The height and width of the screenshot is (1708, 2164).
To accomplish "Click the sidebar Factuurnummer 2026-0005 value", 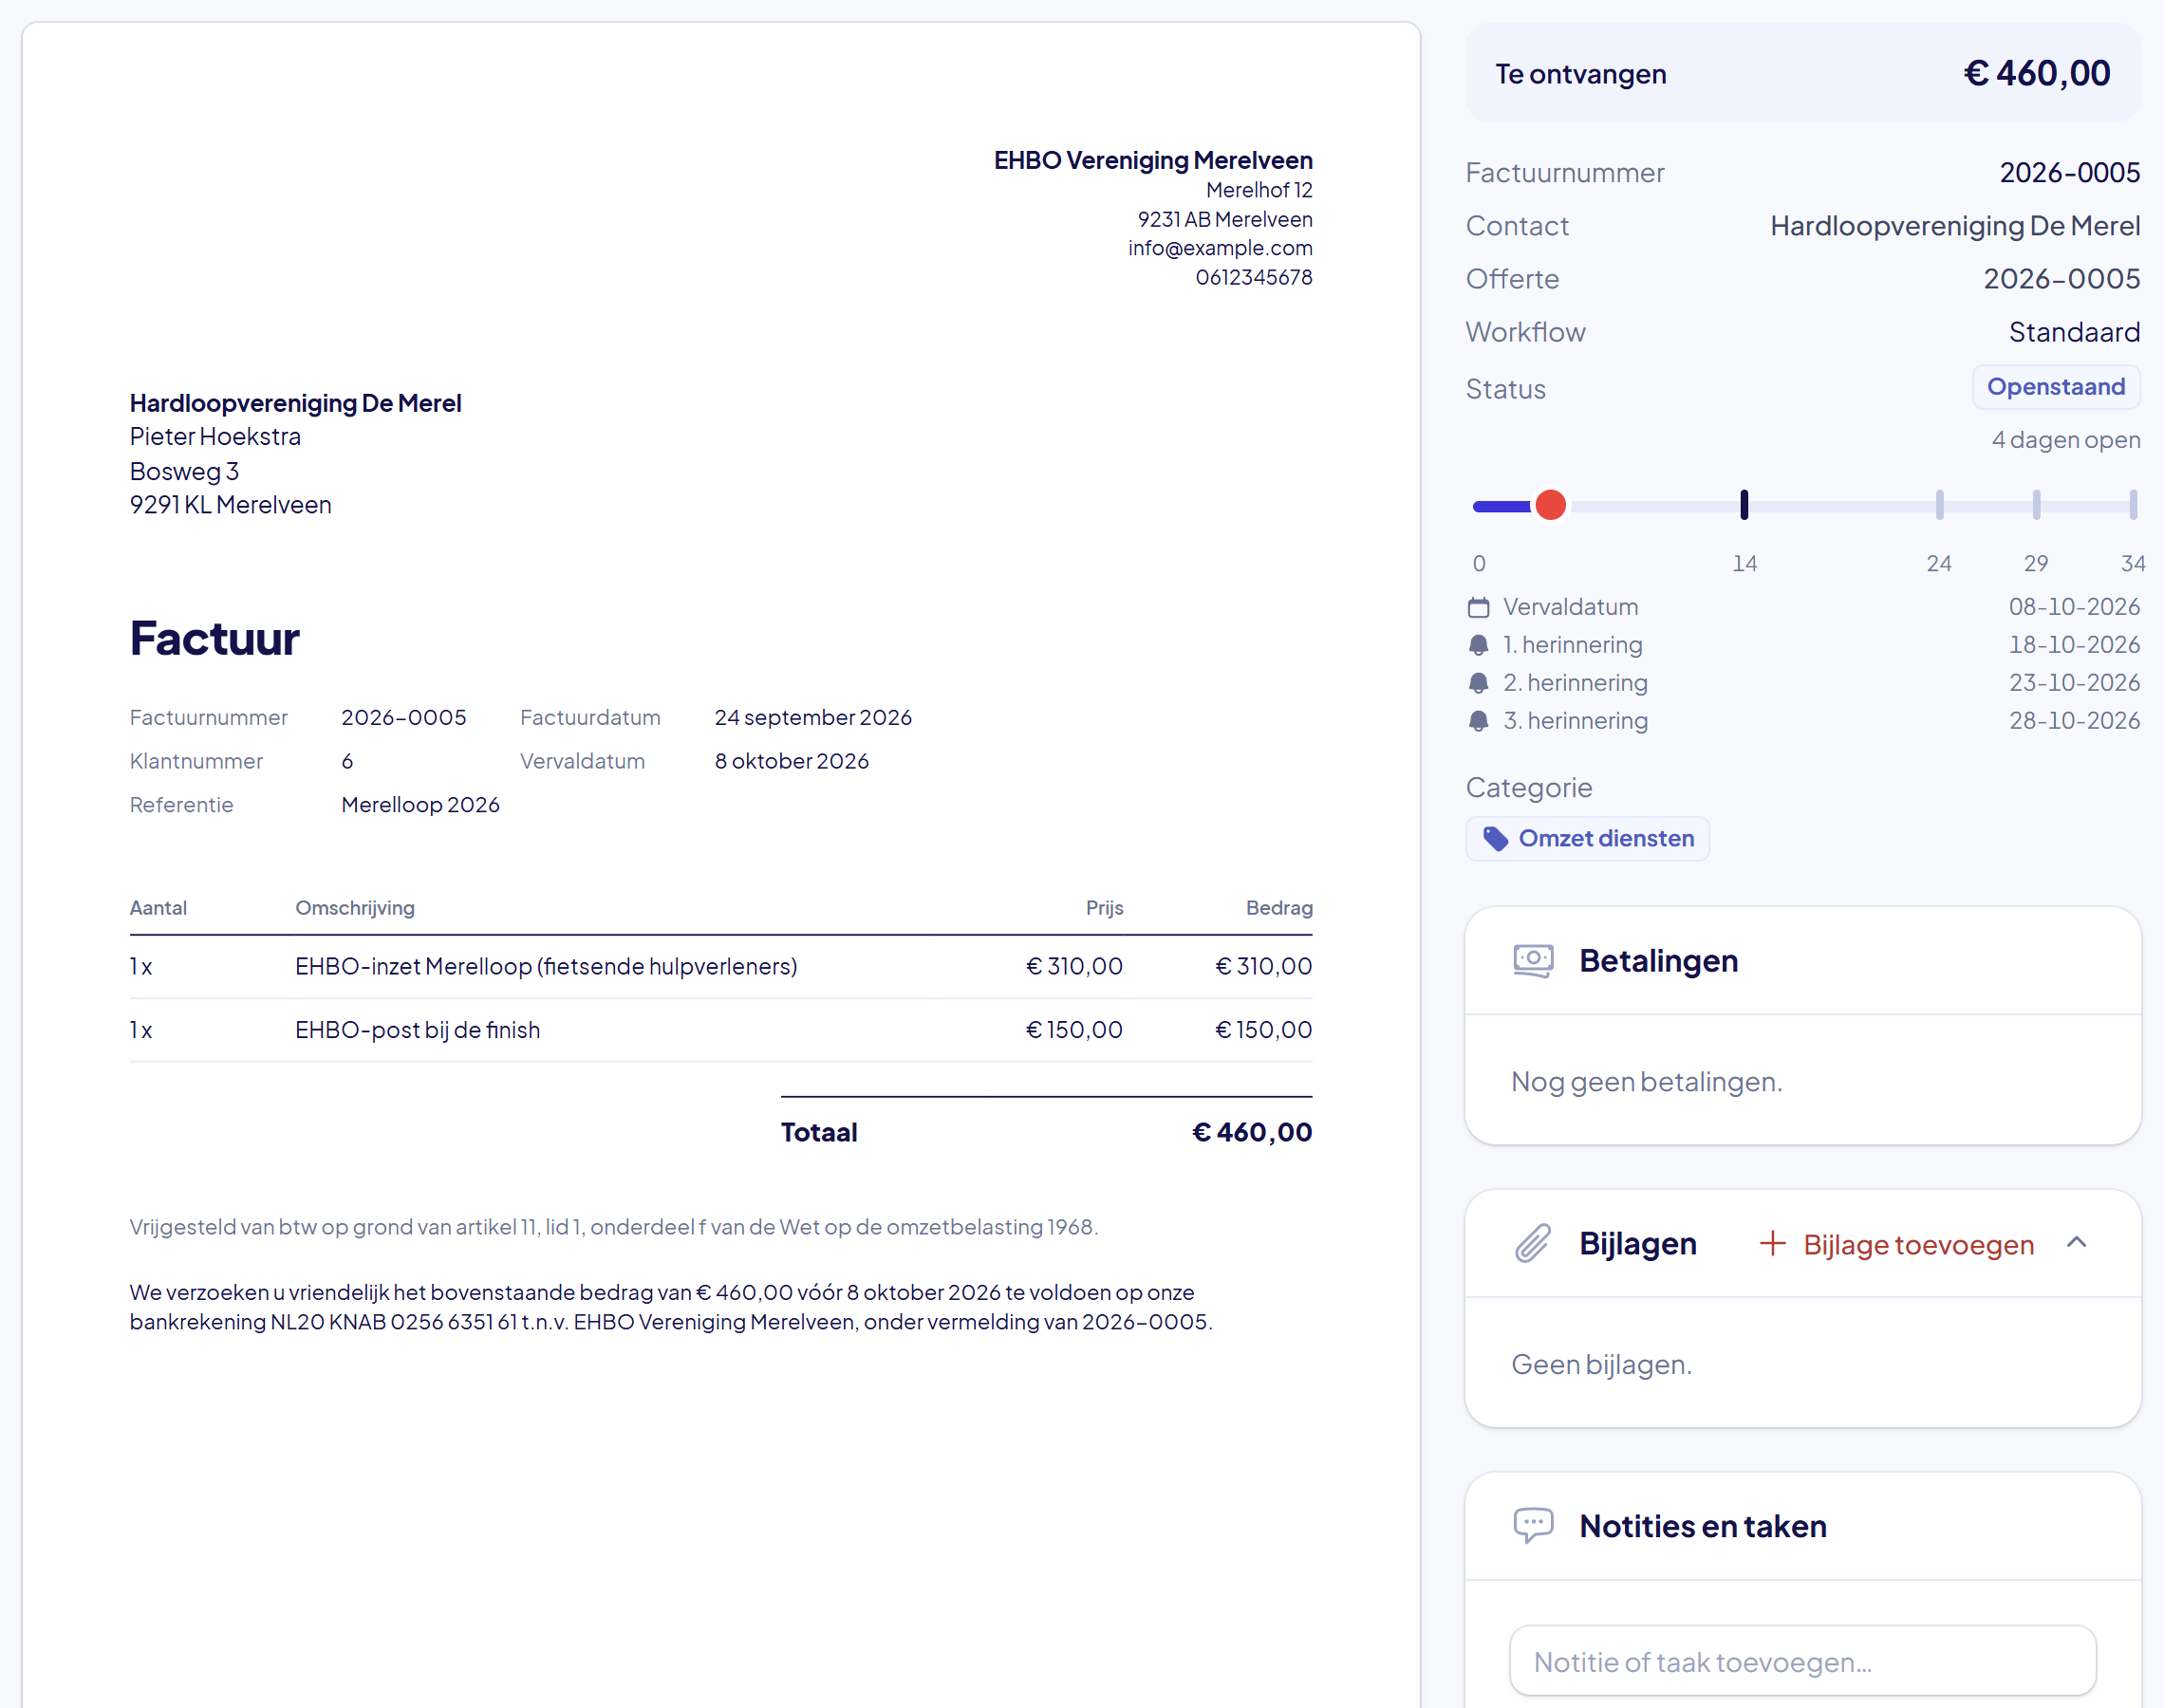I will click(2069, 173).
